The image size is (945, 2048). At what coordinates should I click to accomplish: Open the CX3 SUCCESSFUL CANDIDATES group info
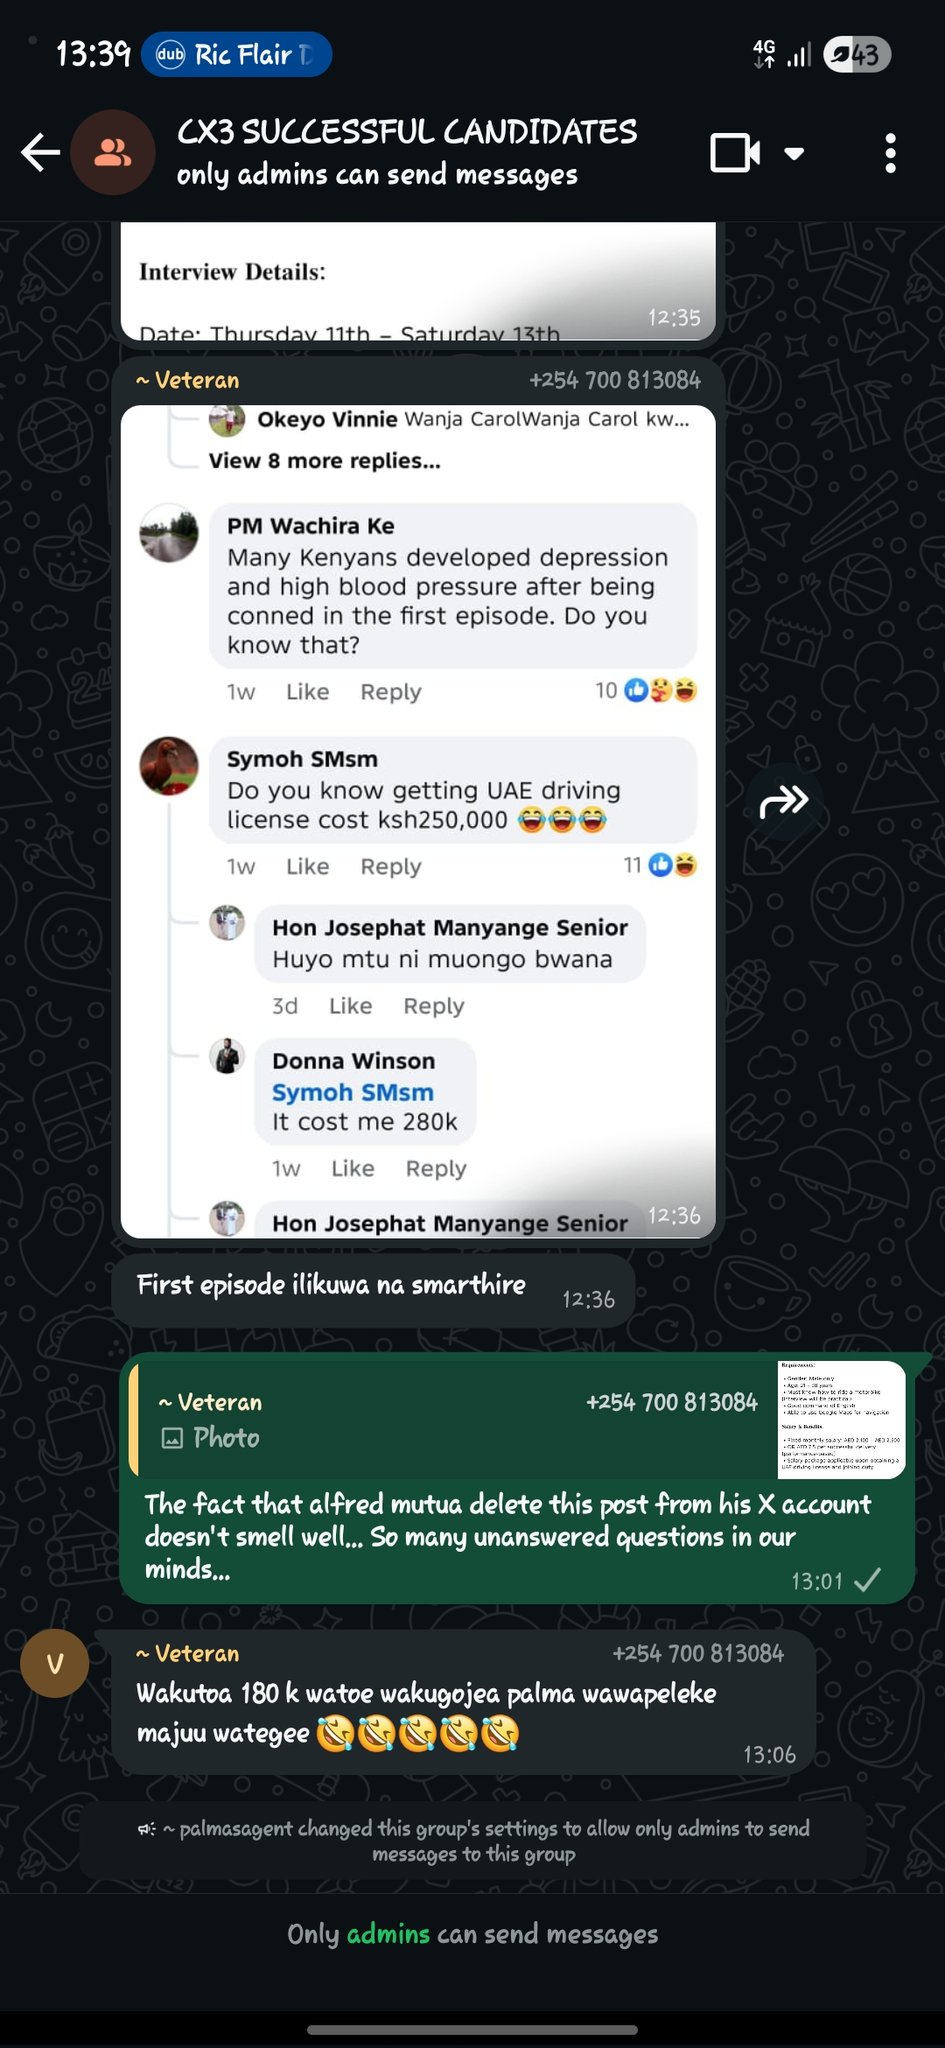407,131
